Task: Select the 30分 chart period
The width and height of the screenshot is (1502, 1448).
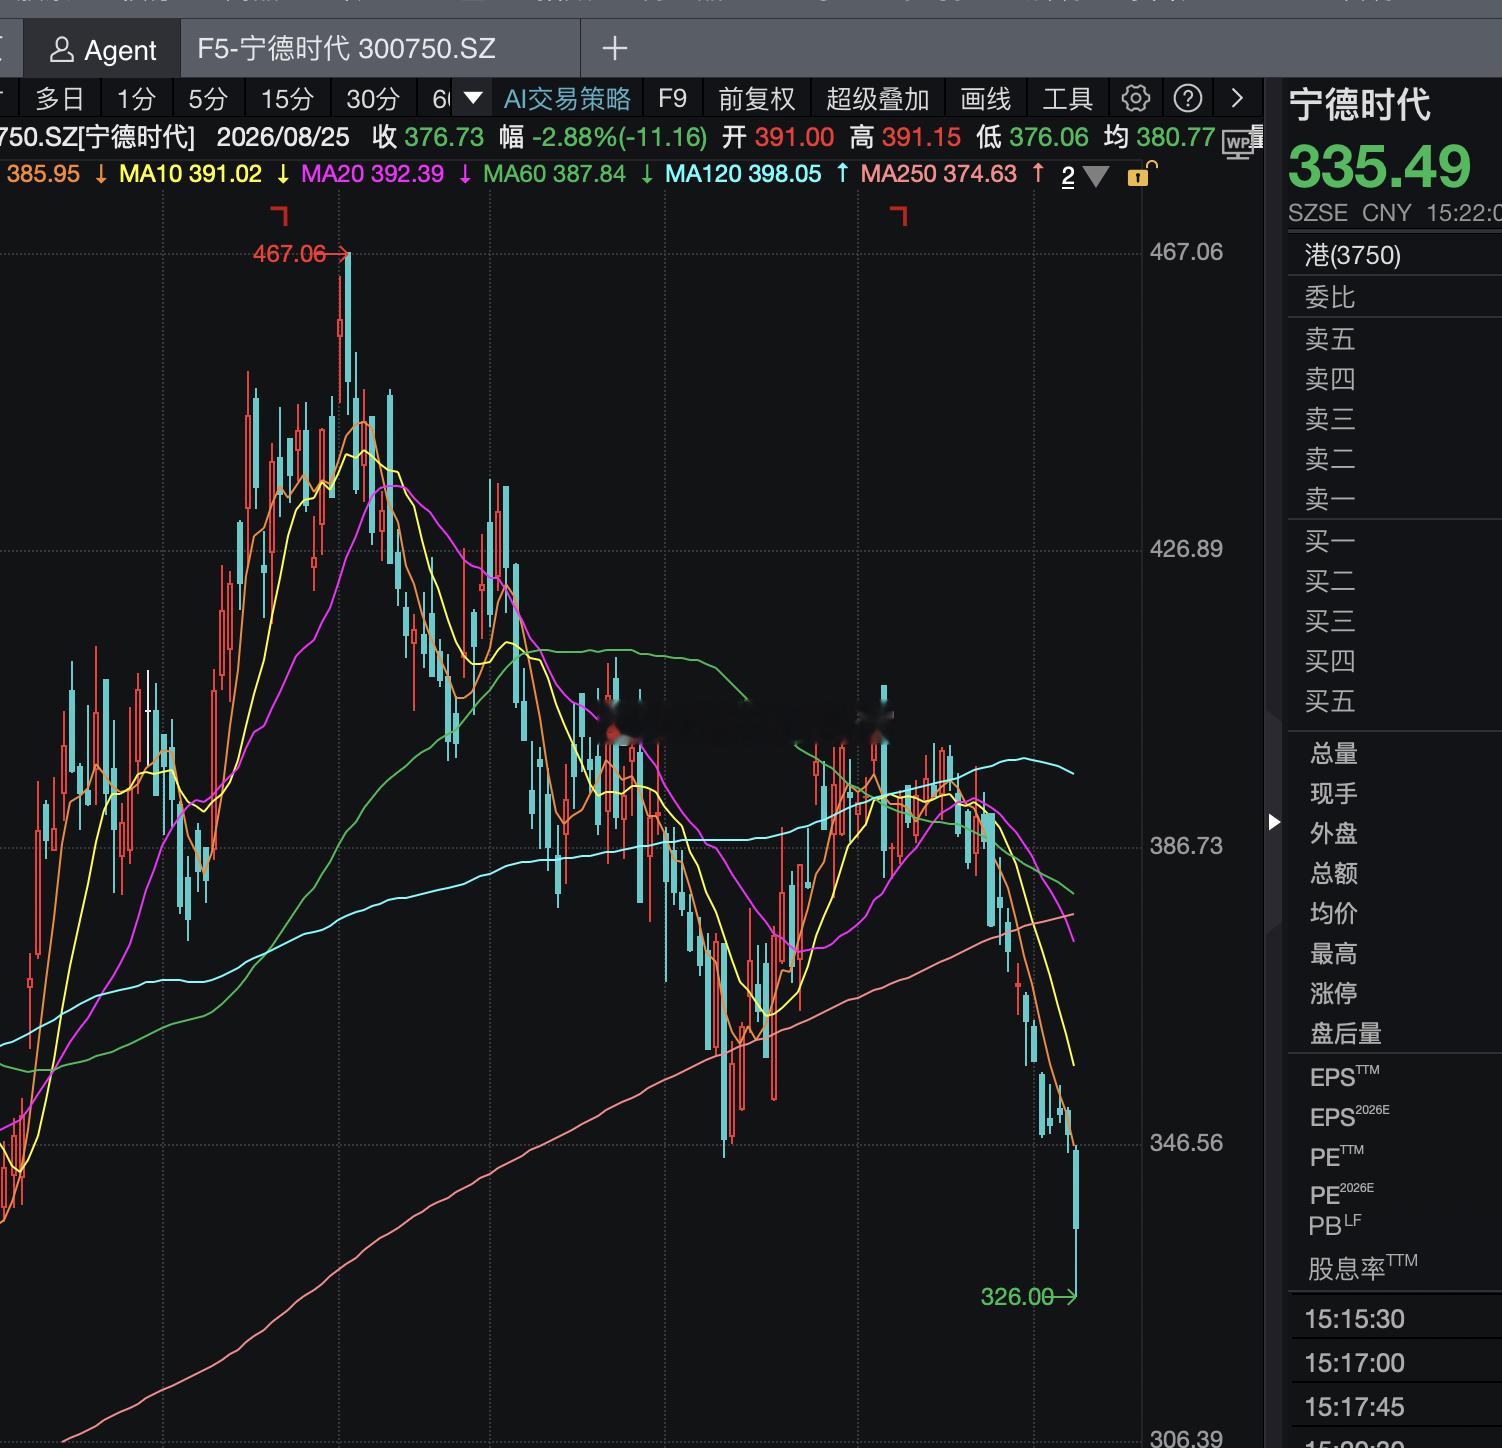Action: (x=373, y=99)
